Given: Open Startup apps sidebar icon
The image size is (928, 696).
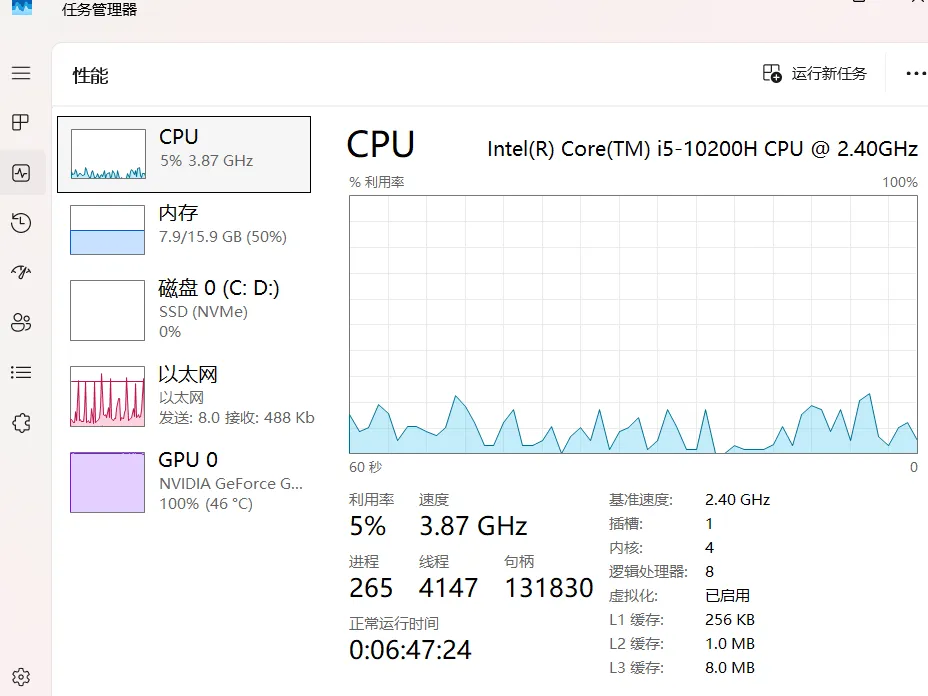Looking at the screenshot, I should [x=21, y=272].
